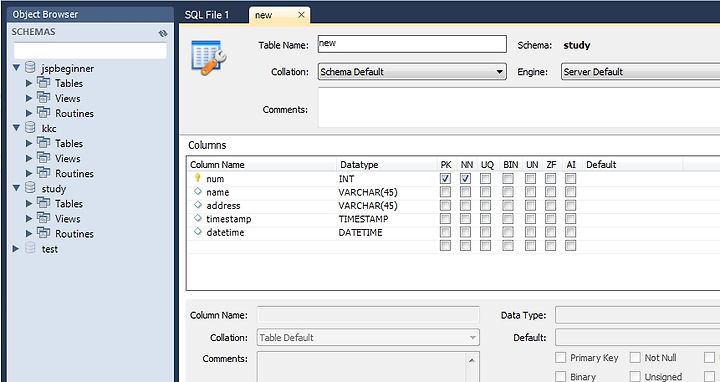Enable NN checkbox for name column

point(465,192)
